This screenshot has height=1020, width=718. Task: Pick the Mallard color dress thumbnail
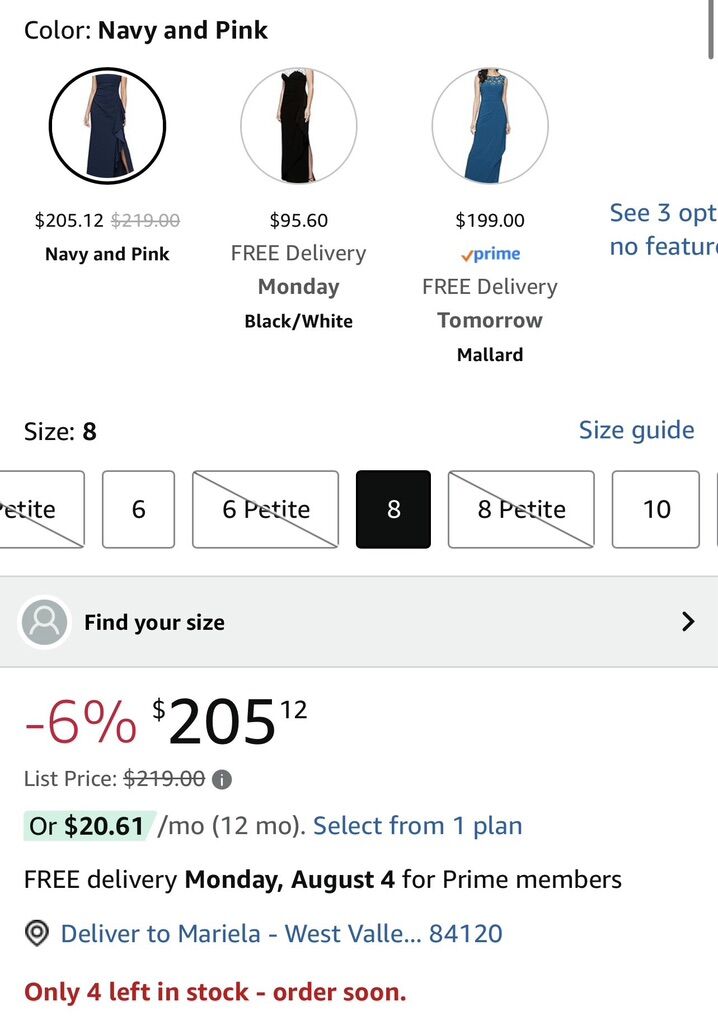tap(489, 126)
